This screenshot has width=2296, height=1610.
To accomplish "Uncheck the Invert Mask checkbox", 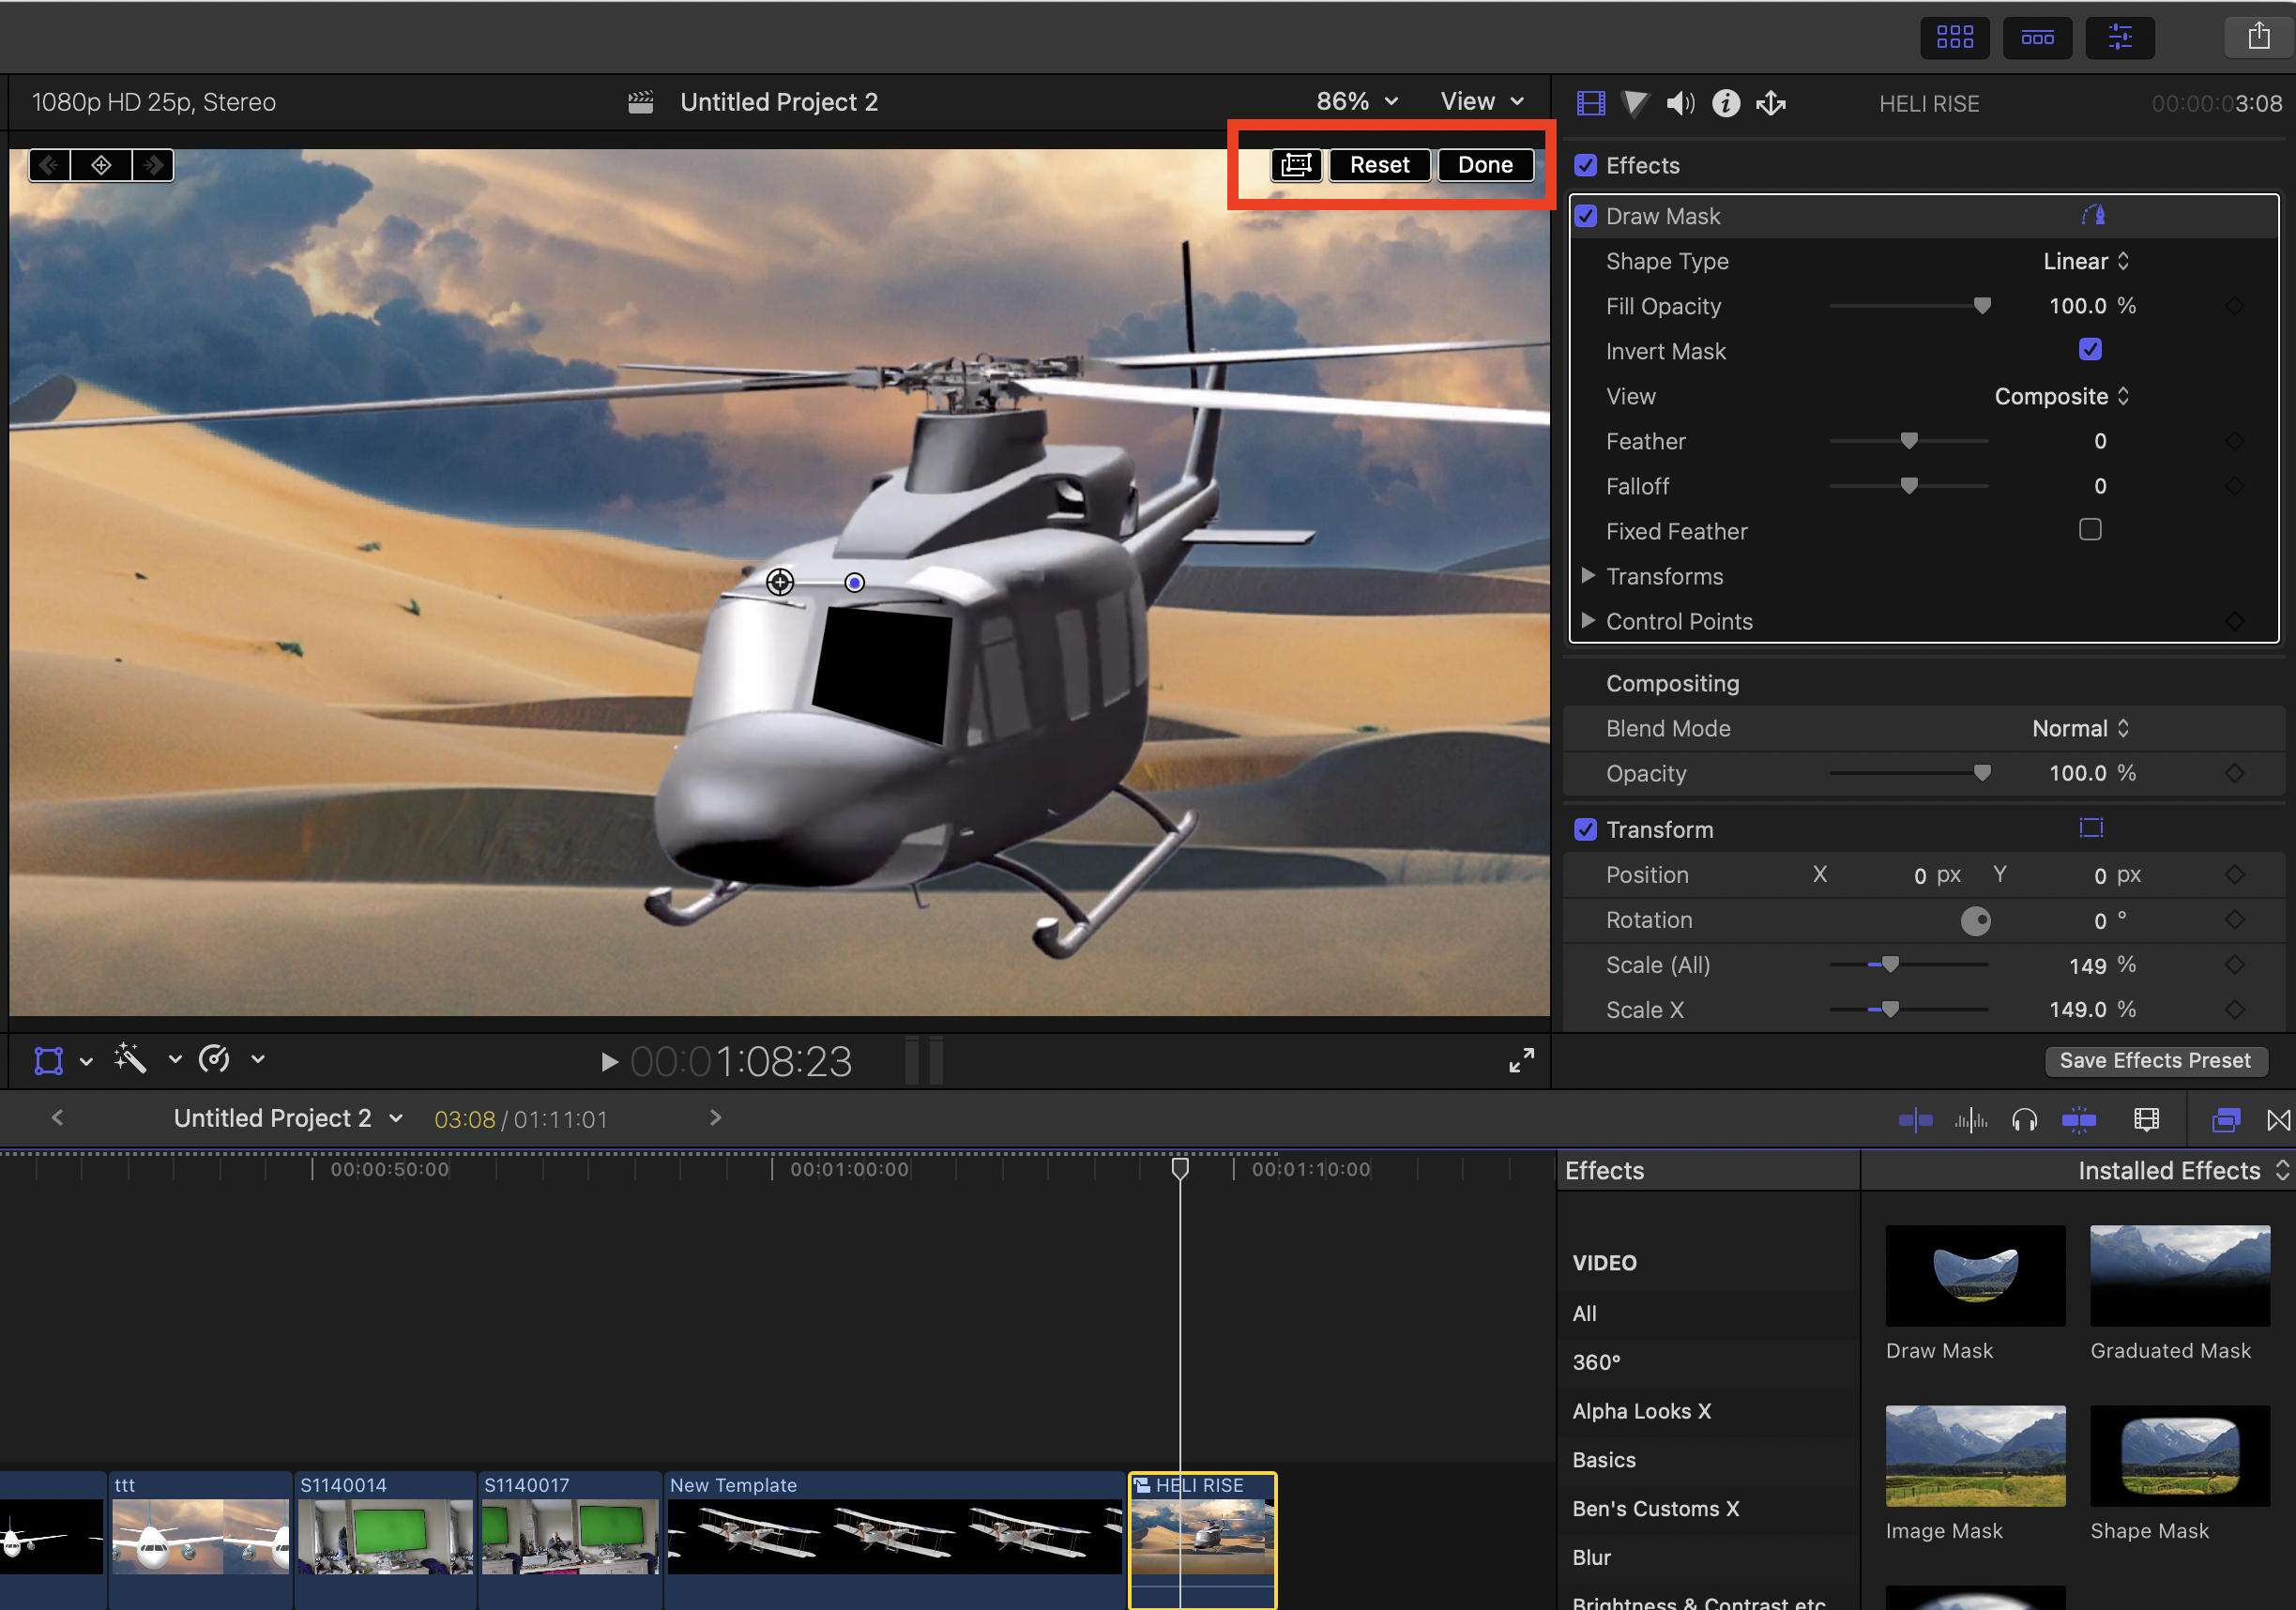I will (2090, 350).
